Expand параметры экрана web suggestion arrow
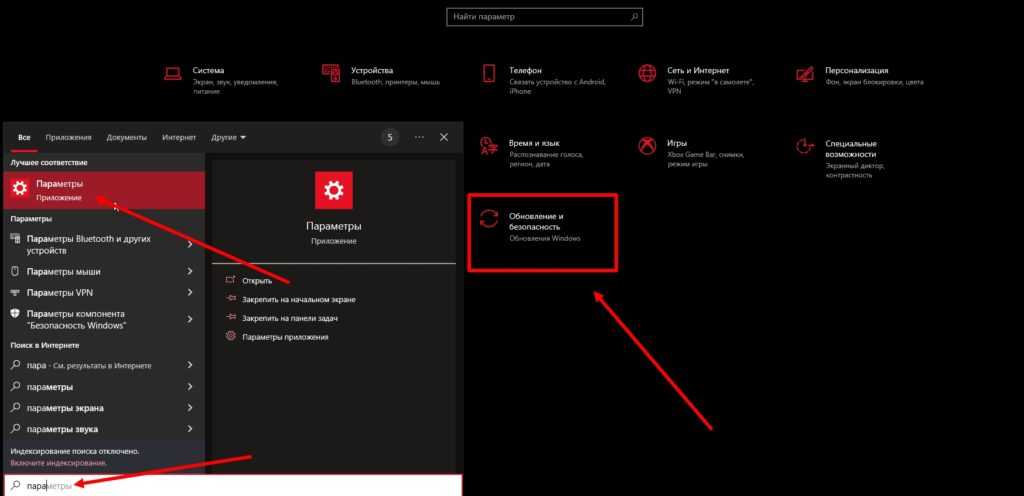The image size is (1024, 496). click(x=190, y=408)
